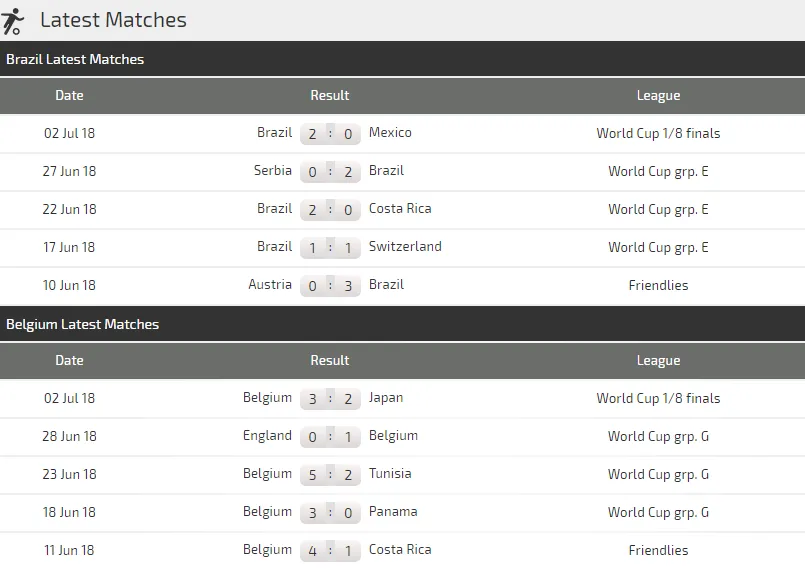Click the Brazil 1:1 Switzerland score box
Viewport: 805px width, 569px height.
[330, 247]
